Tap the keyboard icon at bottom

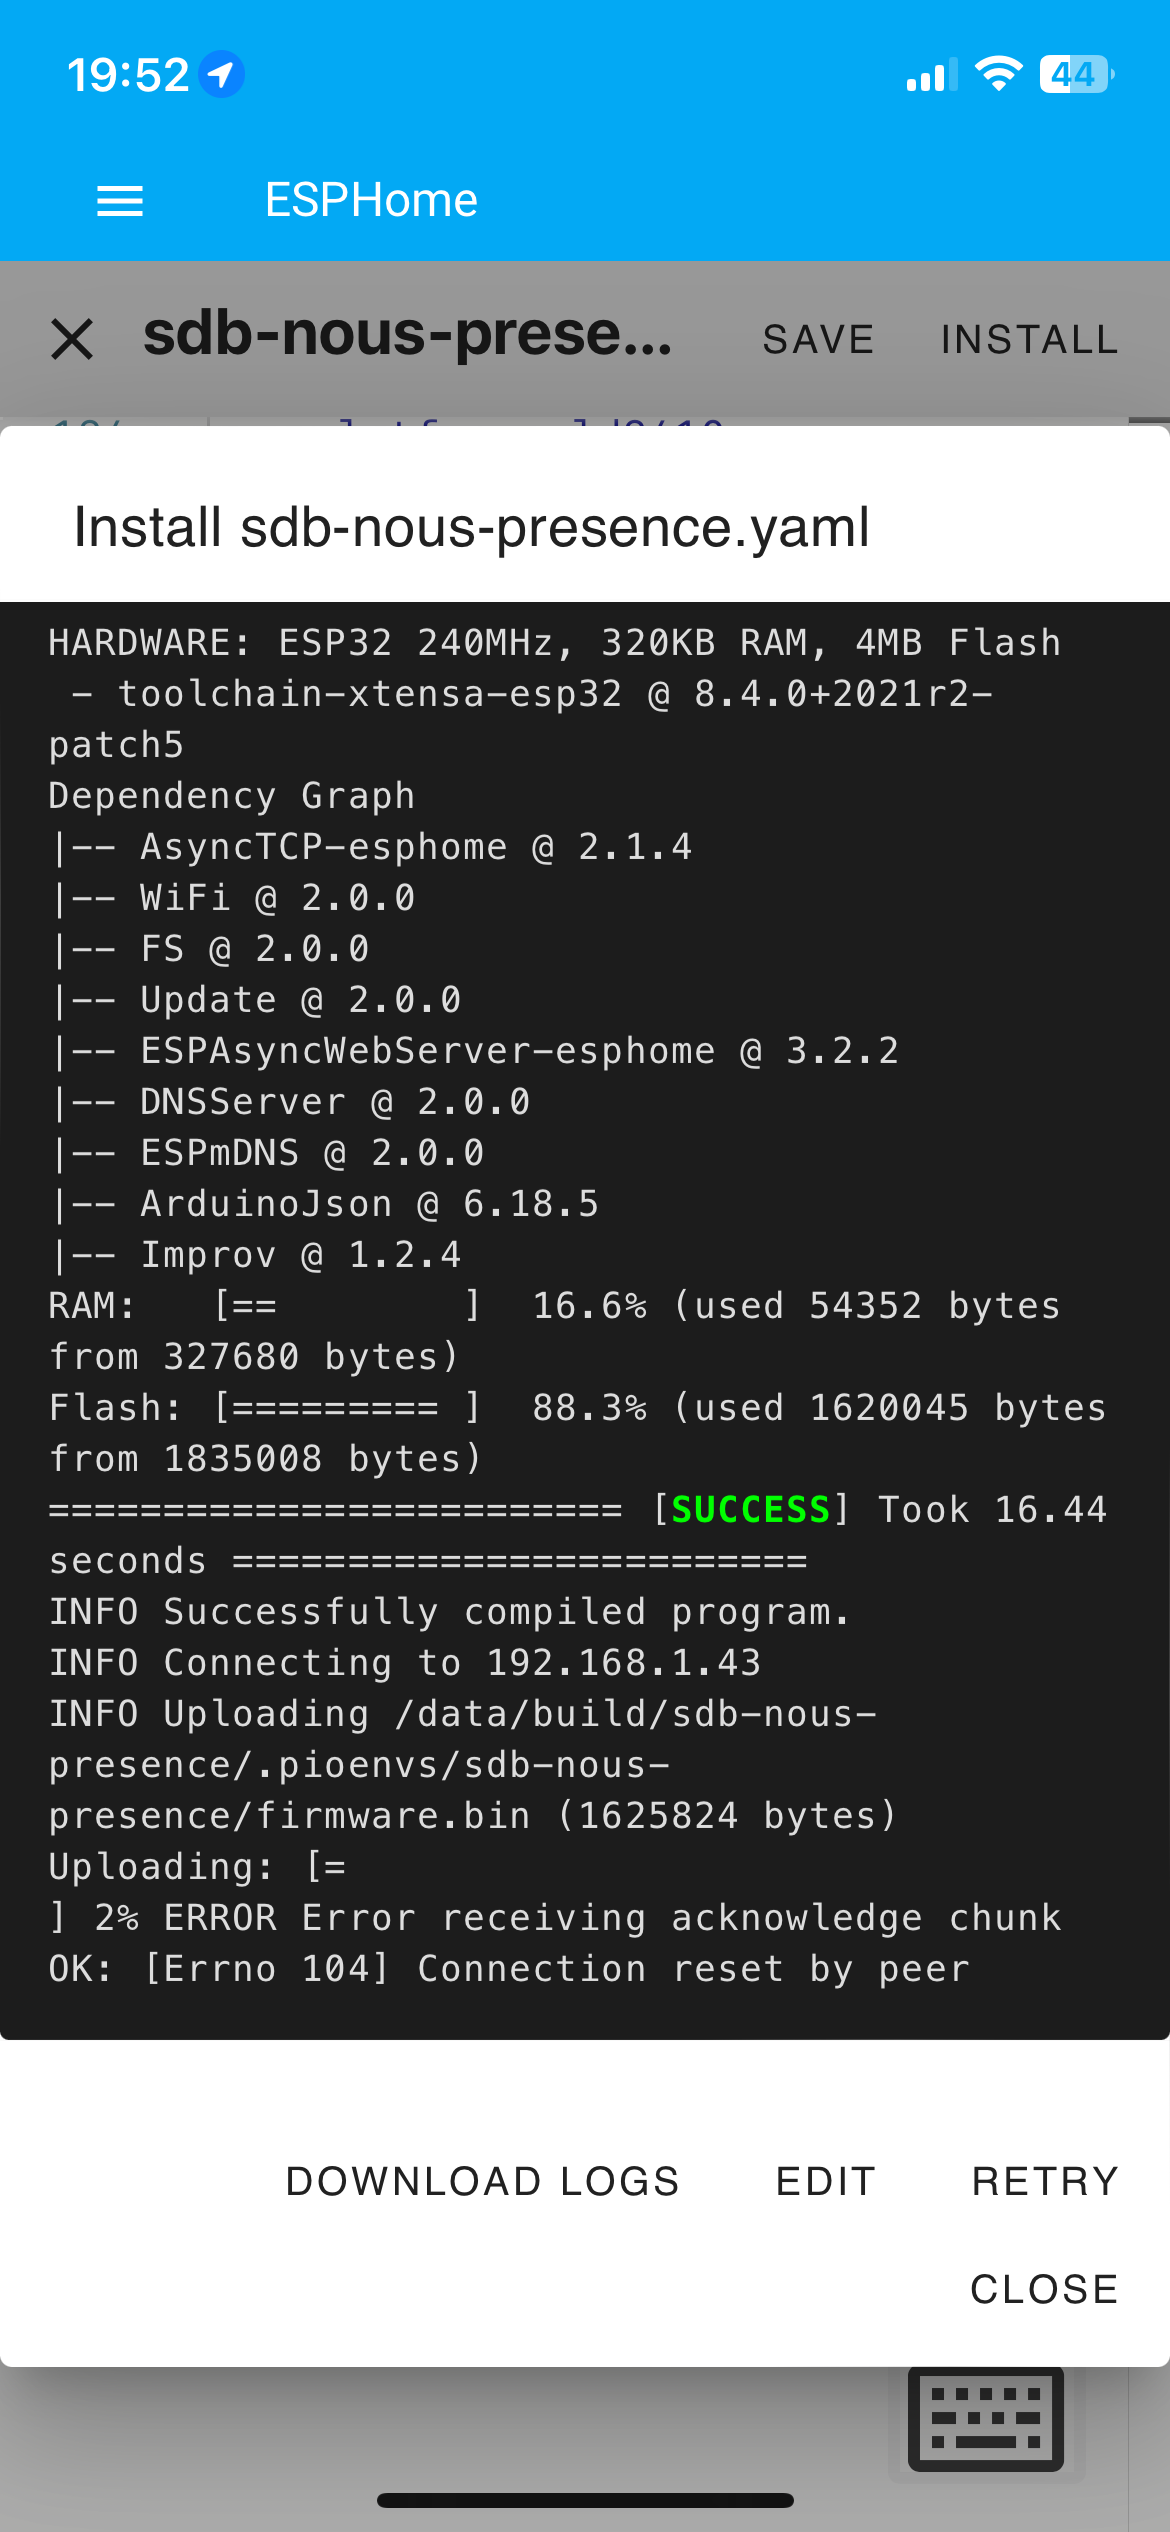pos(986,2419)
